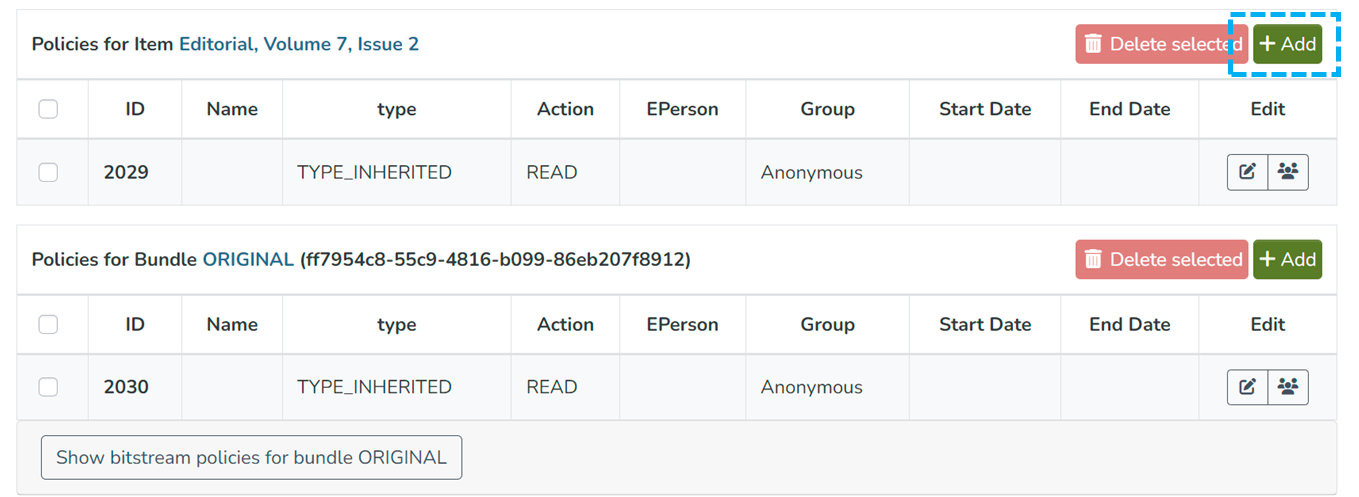The width and height of the screenshot is (1359, 497).
Task: Click the ID column header in Item table
Action: click(135, 109)
